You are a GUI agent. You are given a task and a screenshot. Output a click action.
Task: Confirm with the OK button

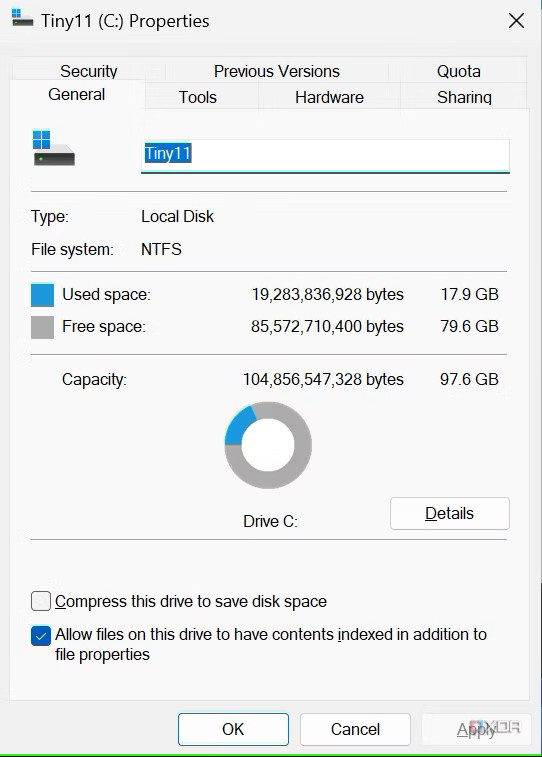(233, 729)
